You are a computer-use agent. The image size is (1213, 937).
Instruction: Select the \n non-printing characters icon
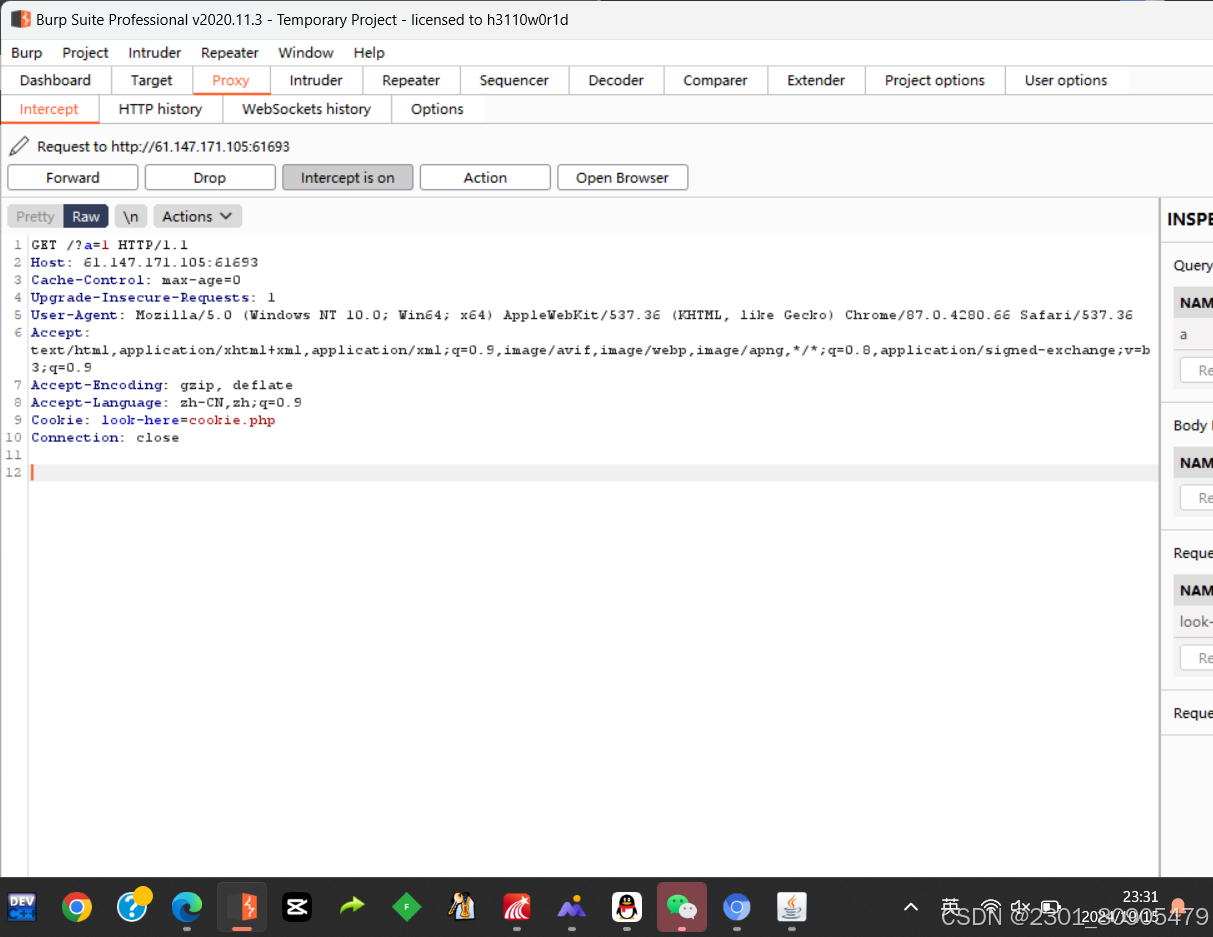pyautogui.click(x=130, y=216)
